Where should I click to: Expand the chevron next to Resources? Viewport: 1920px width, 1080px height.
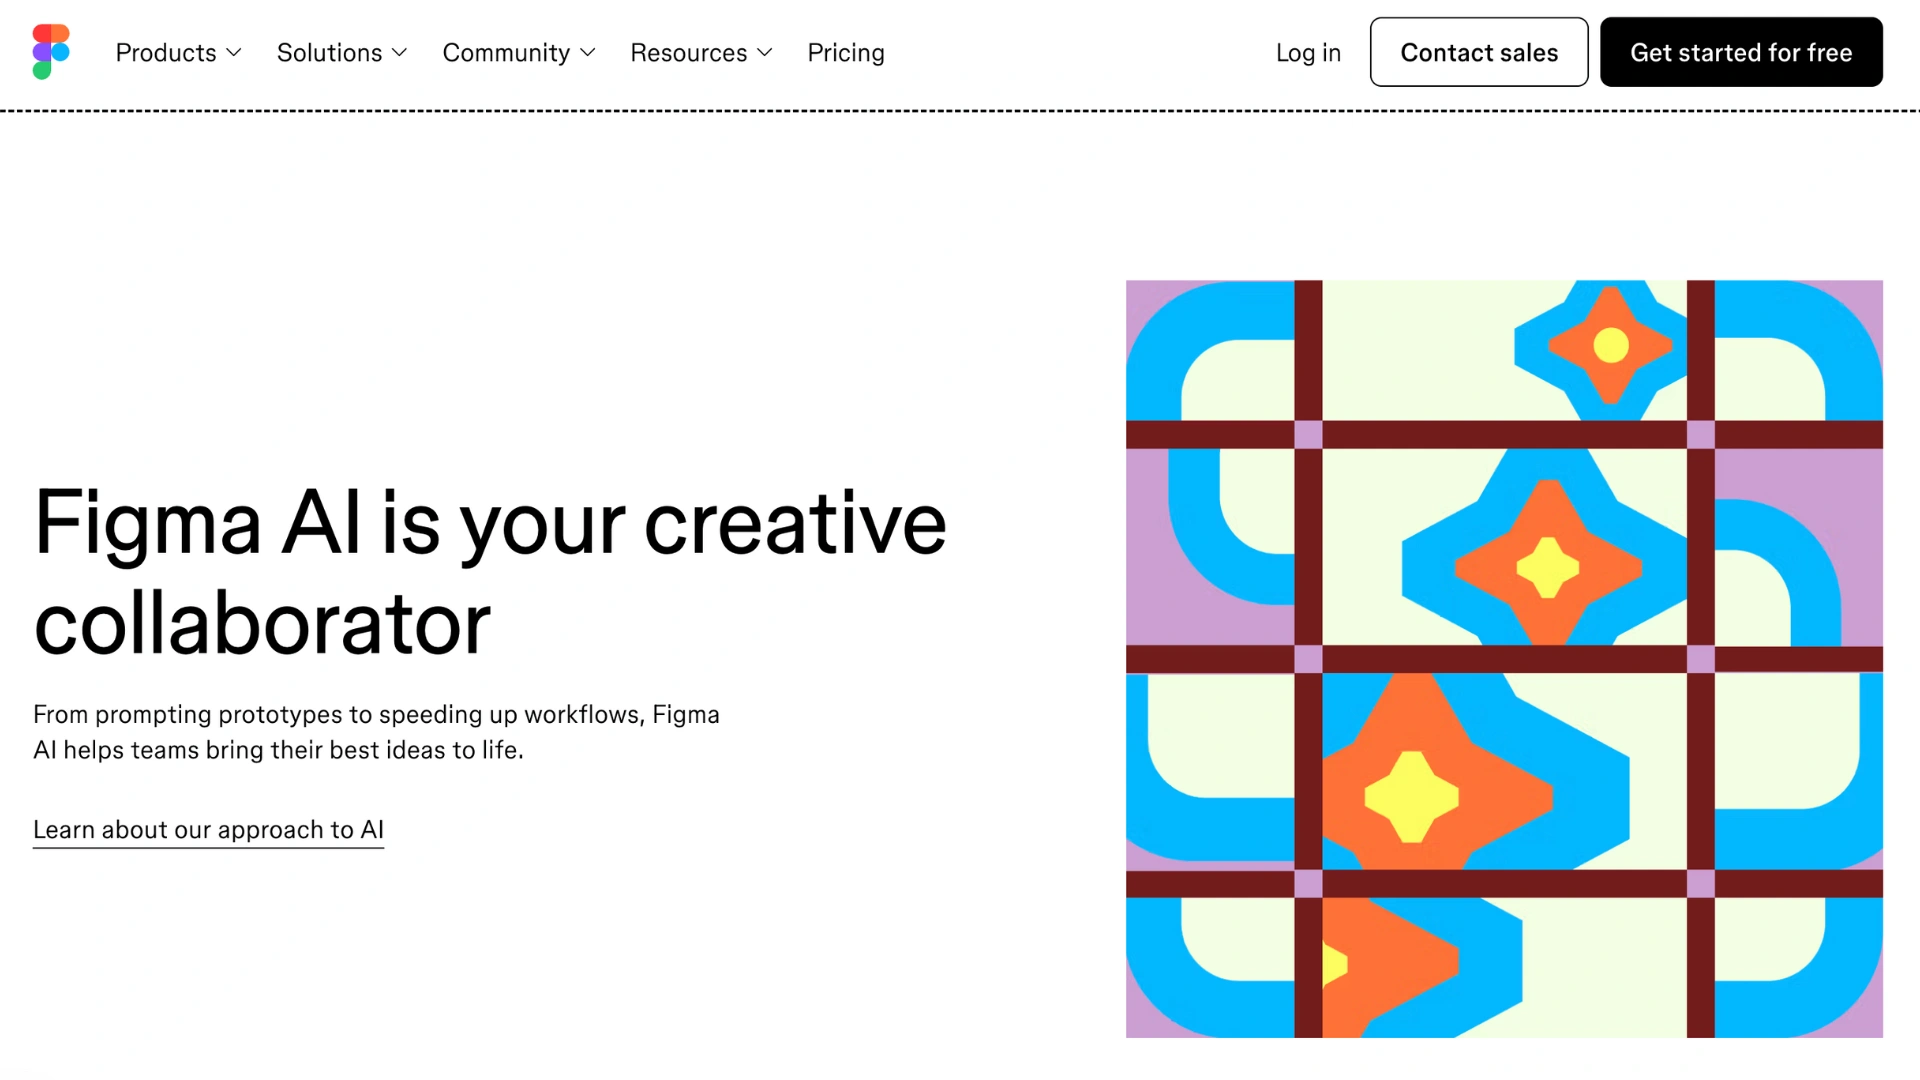(x=765, y=53)
